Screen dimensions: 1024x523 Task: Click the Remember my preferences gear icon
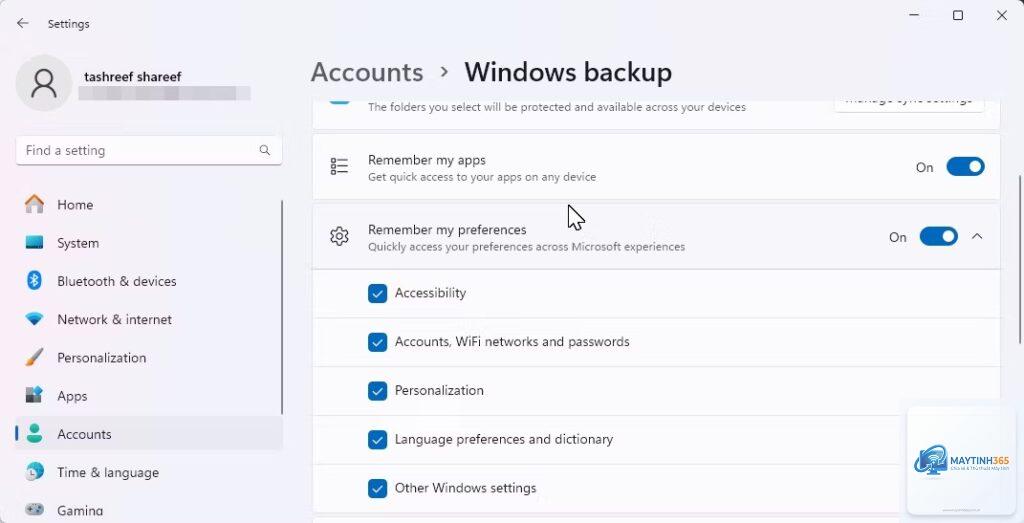339,236
